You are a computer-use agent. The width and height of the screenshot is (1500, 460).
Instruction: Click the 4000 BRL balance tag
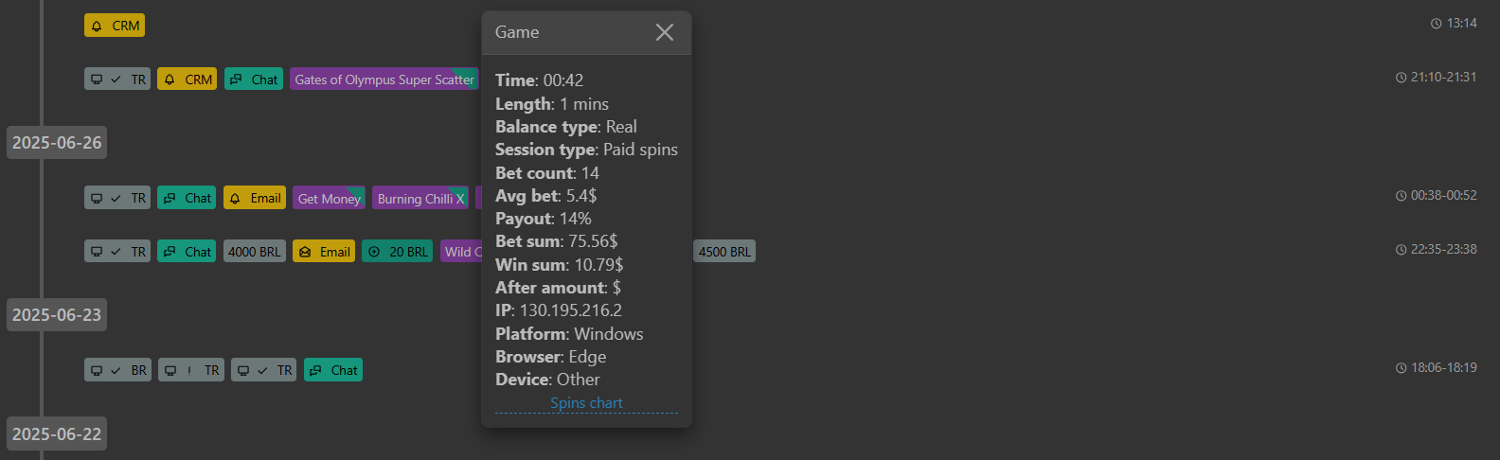[x=254, y=252]
